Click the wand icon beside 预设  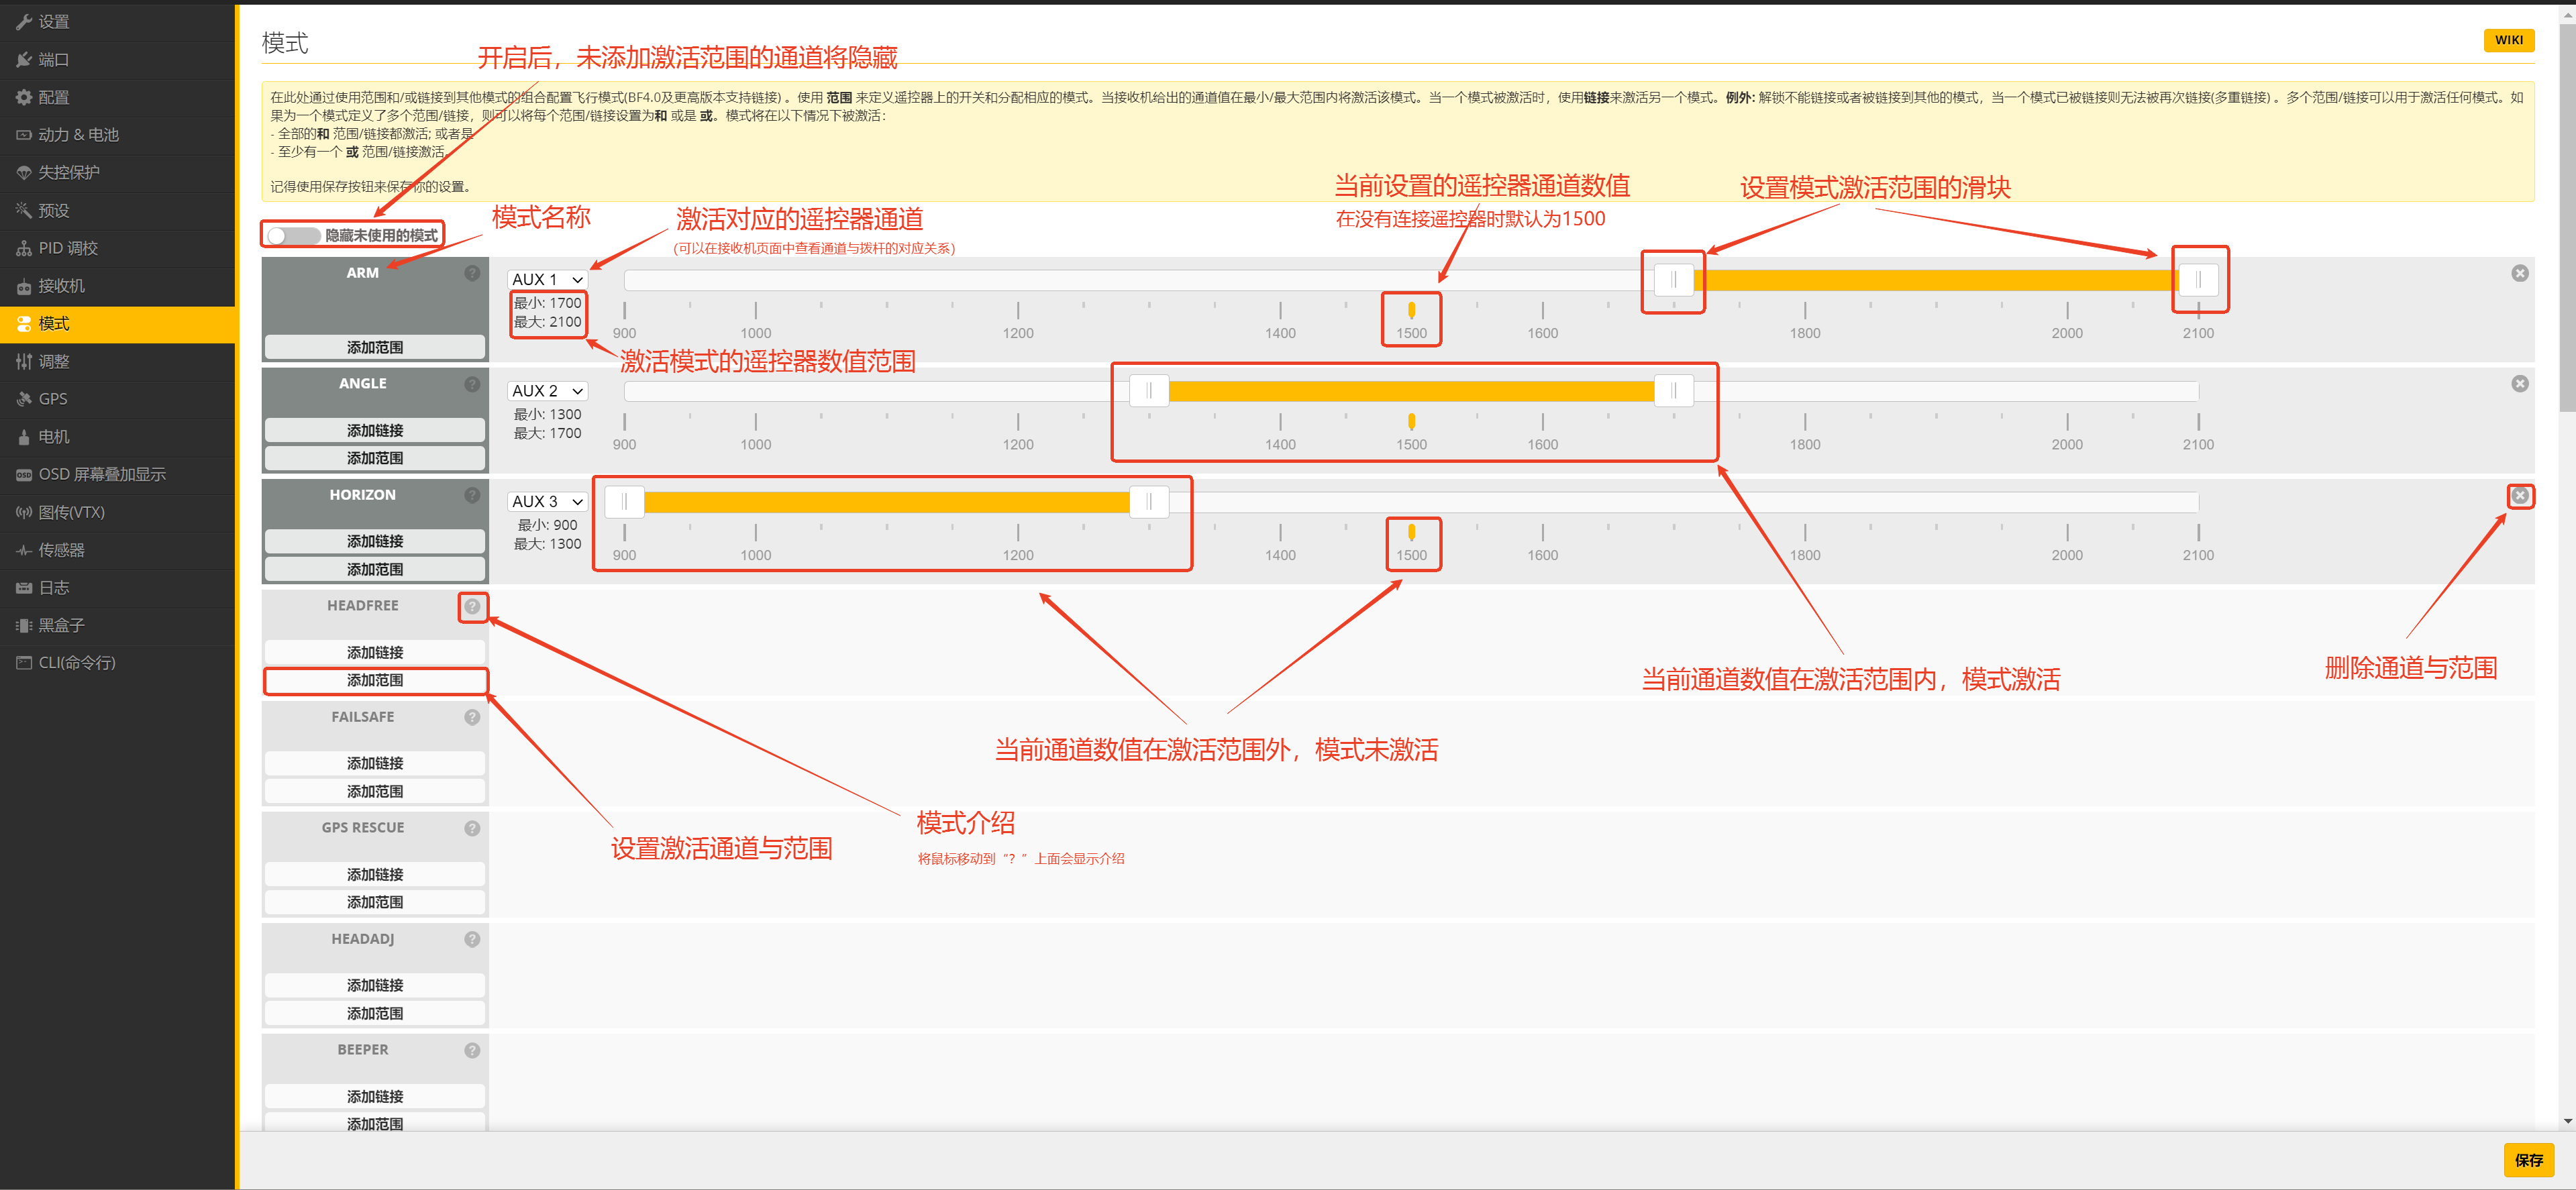coord(24,210)
